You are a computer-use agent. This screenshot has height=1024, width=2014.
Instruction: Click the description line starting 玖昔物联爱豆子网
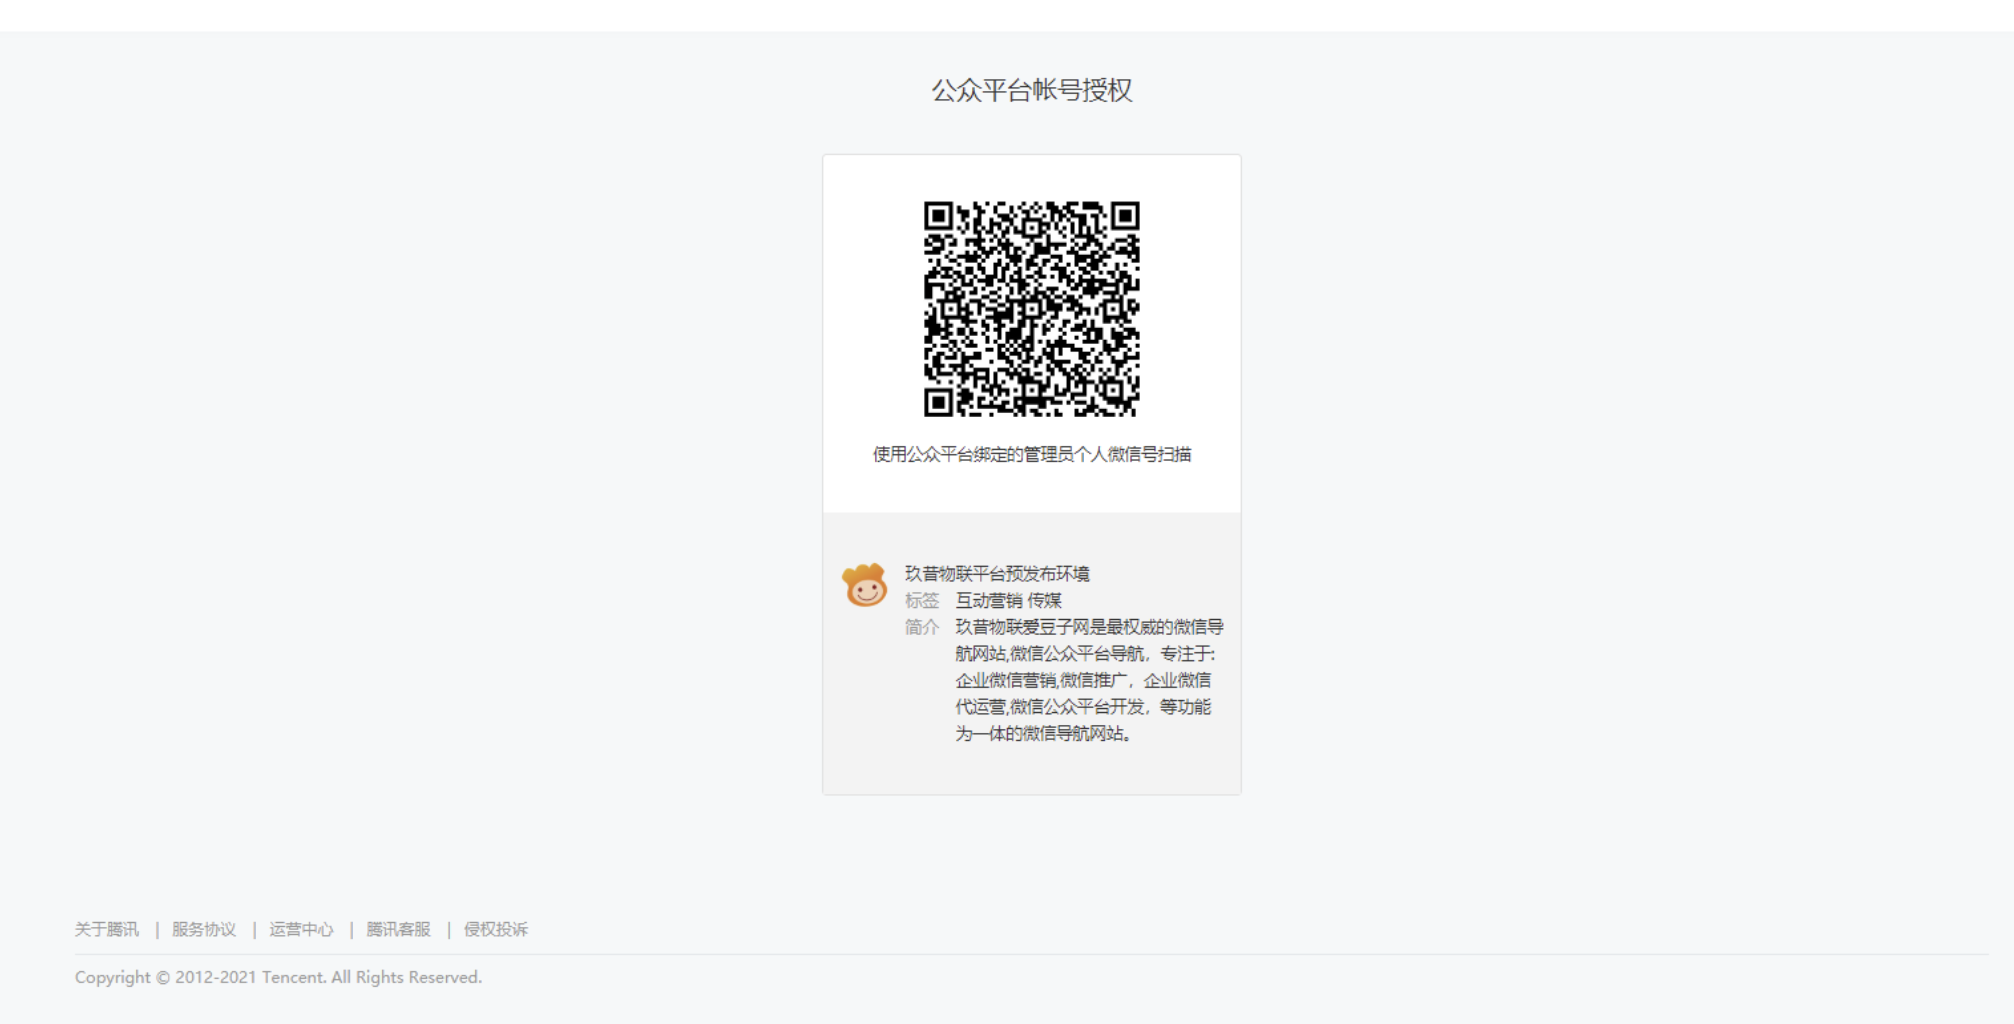point(1089,627)
